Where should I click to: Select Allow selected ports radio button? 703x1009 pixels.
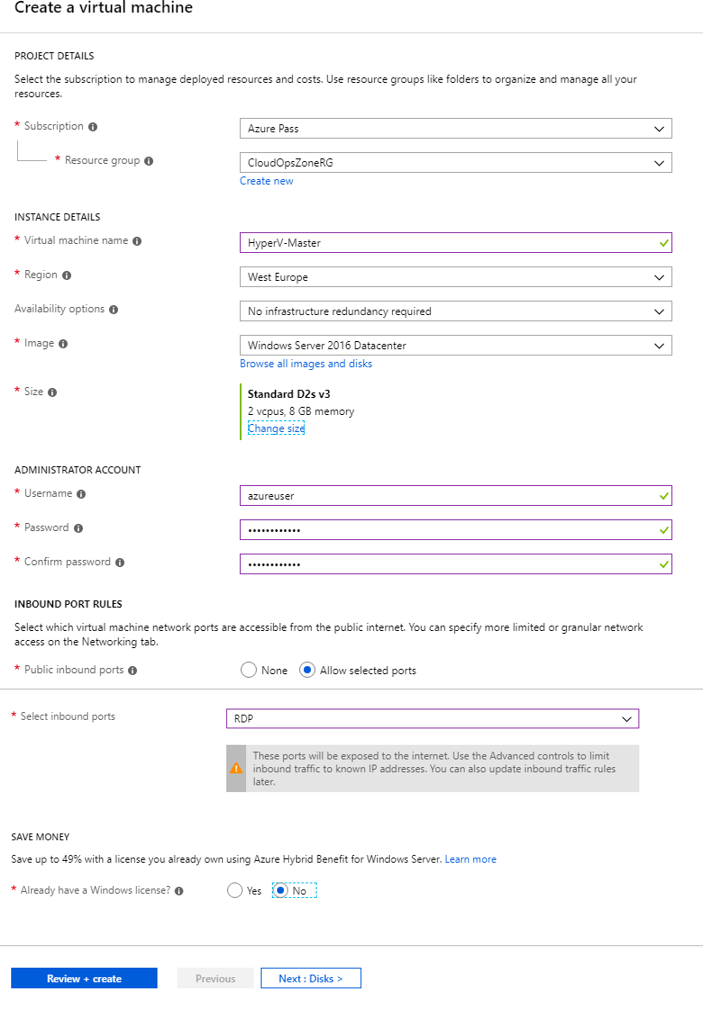tap(307, 670)
